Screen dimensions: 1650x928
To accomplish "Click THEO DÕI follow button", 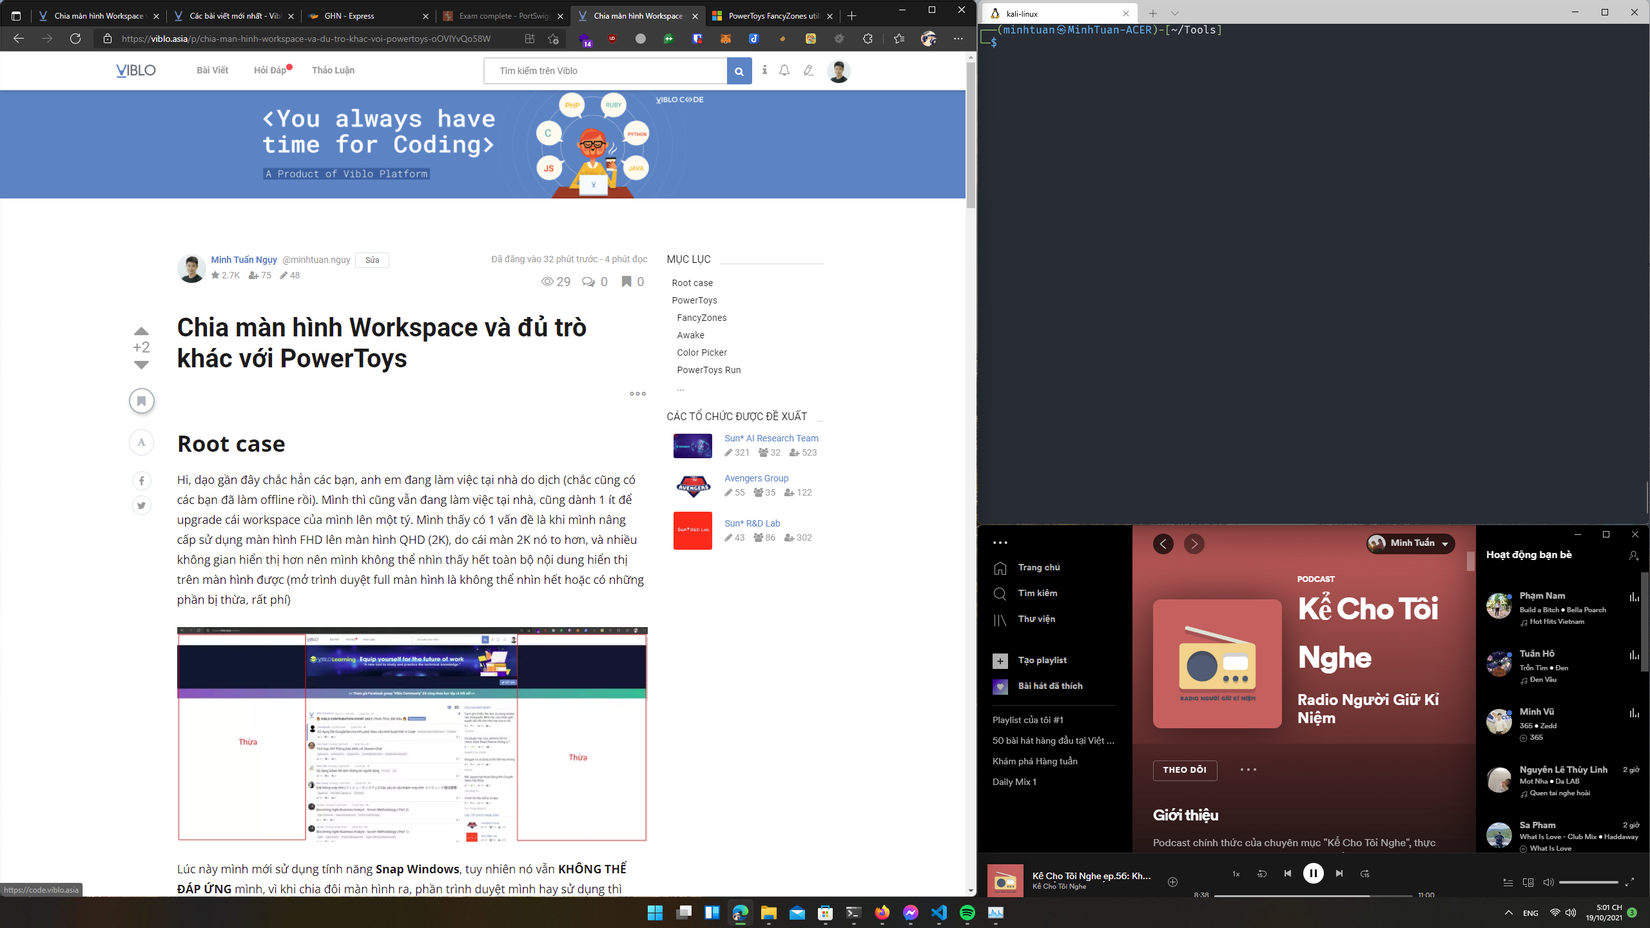I will pos(1185,770).
